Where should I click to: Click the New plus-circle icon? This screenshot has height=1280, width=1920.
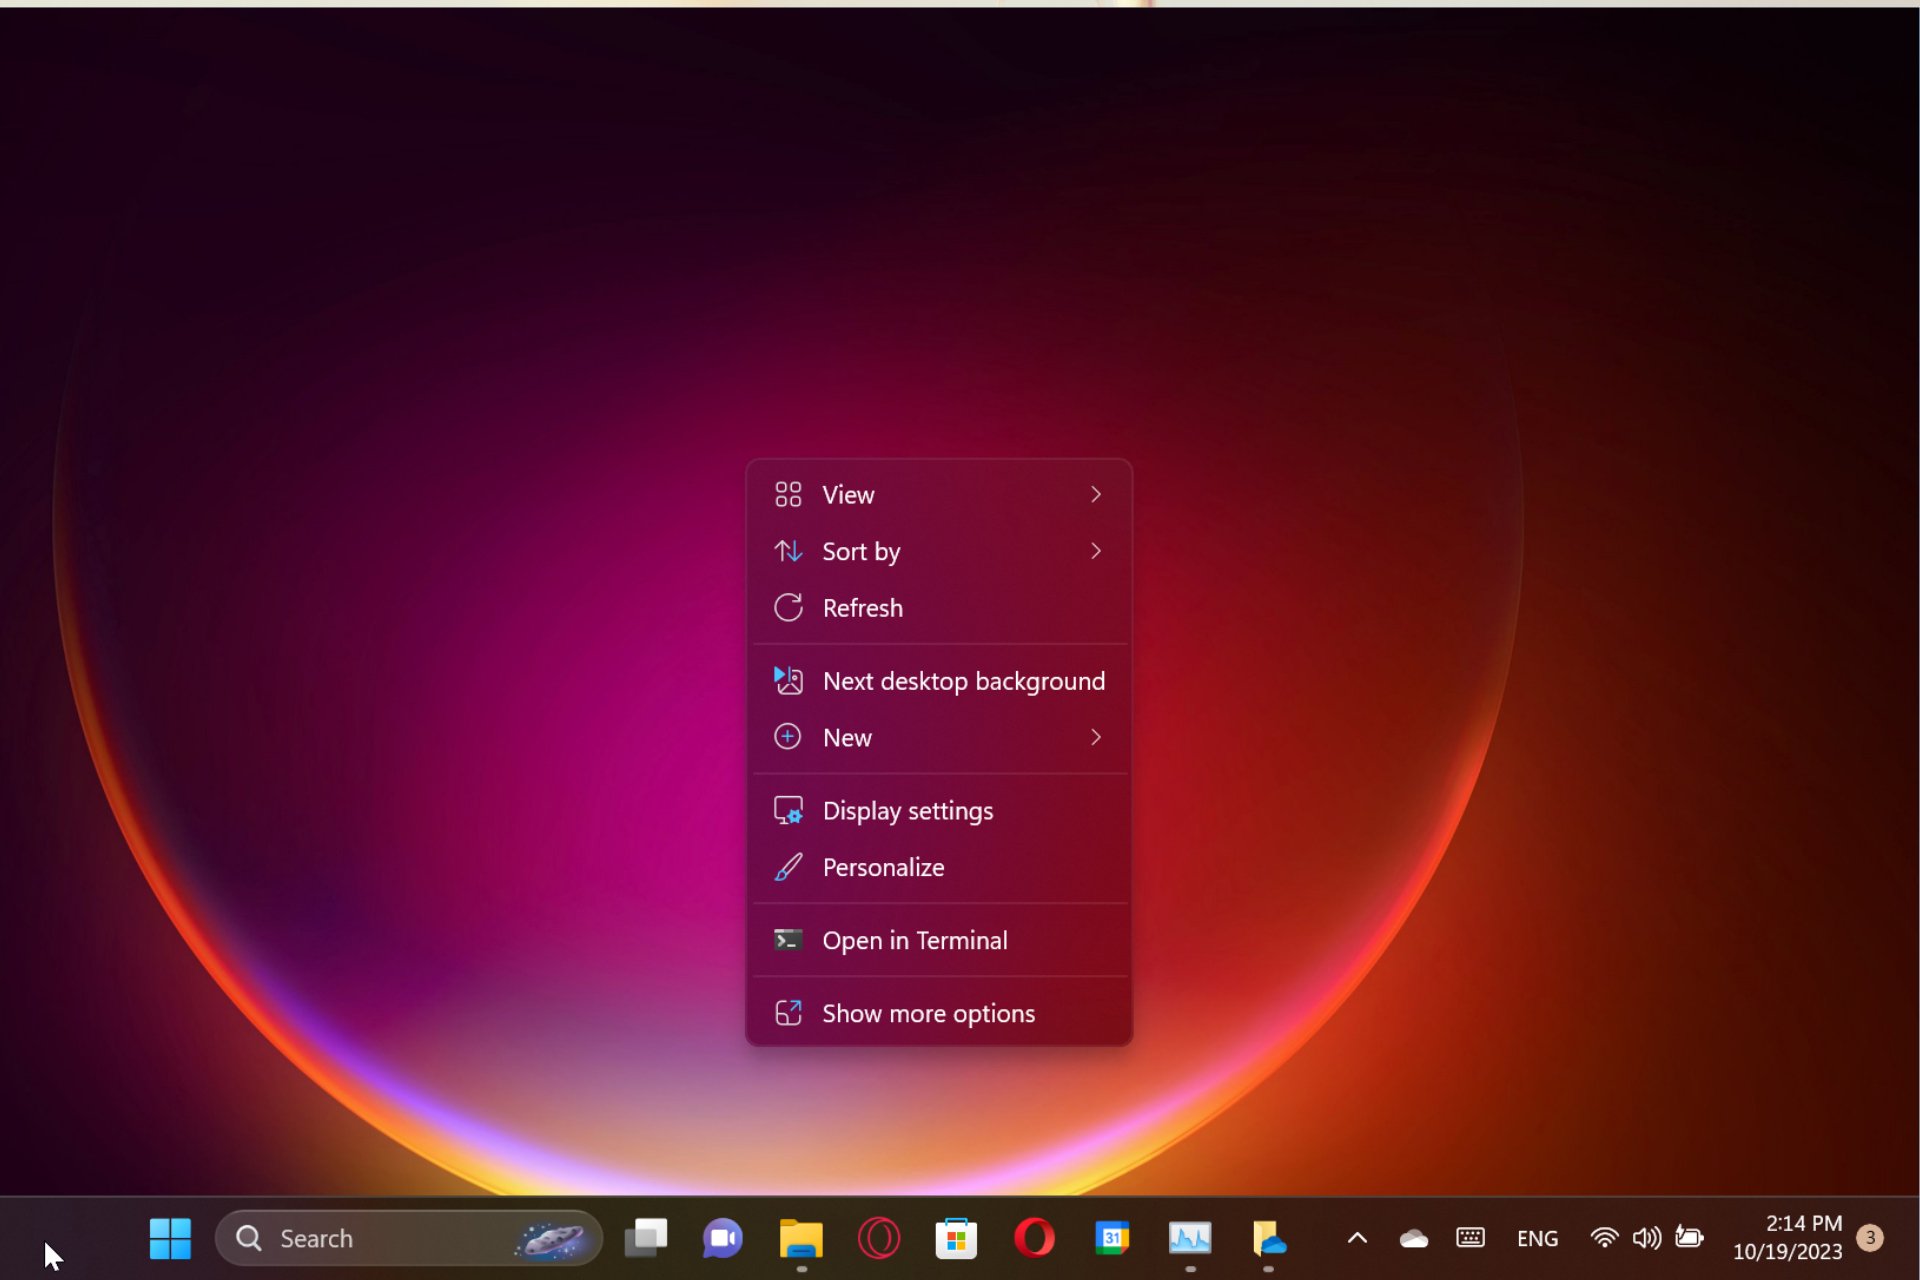click(788, 737)
